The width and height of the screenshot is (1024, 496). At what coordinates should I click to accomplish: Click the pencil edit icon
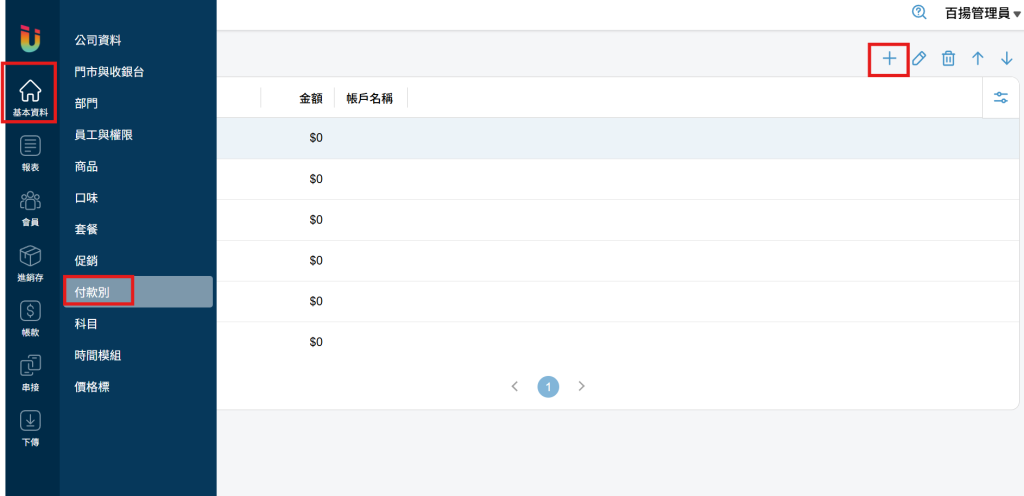[919, 59]
